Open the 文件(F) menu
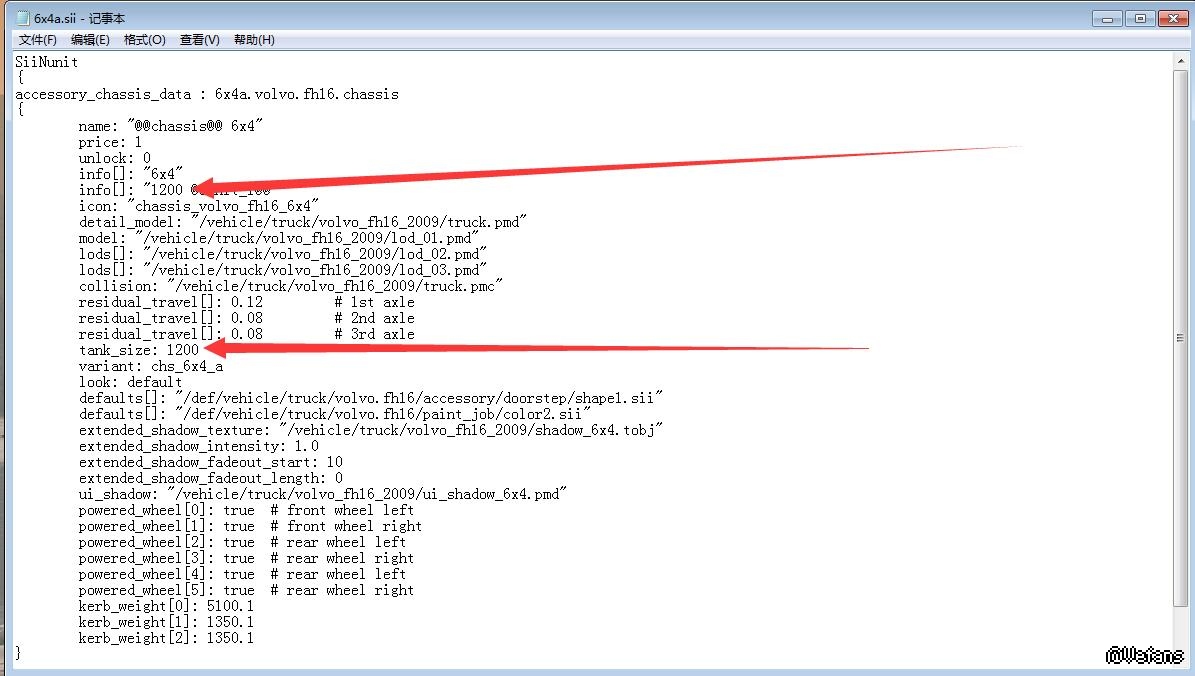 pos(37,40)
